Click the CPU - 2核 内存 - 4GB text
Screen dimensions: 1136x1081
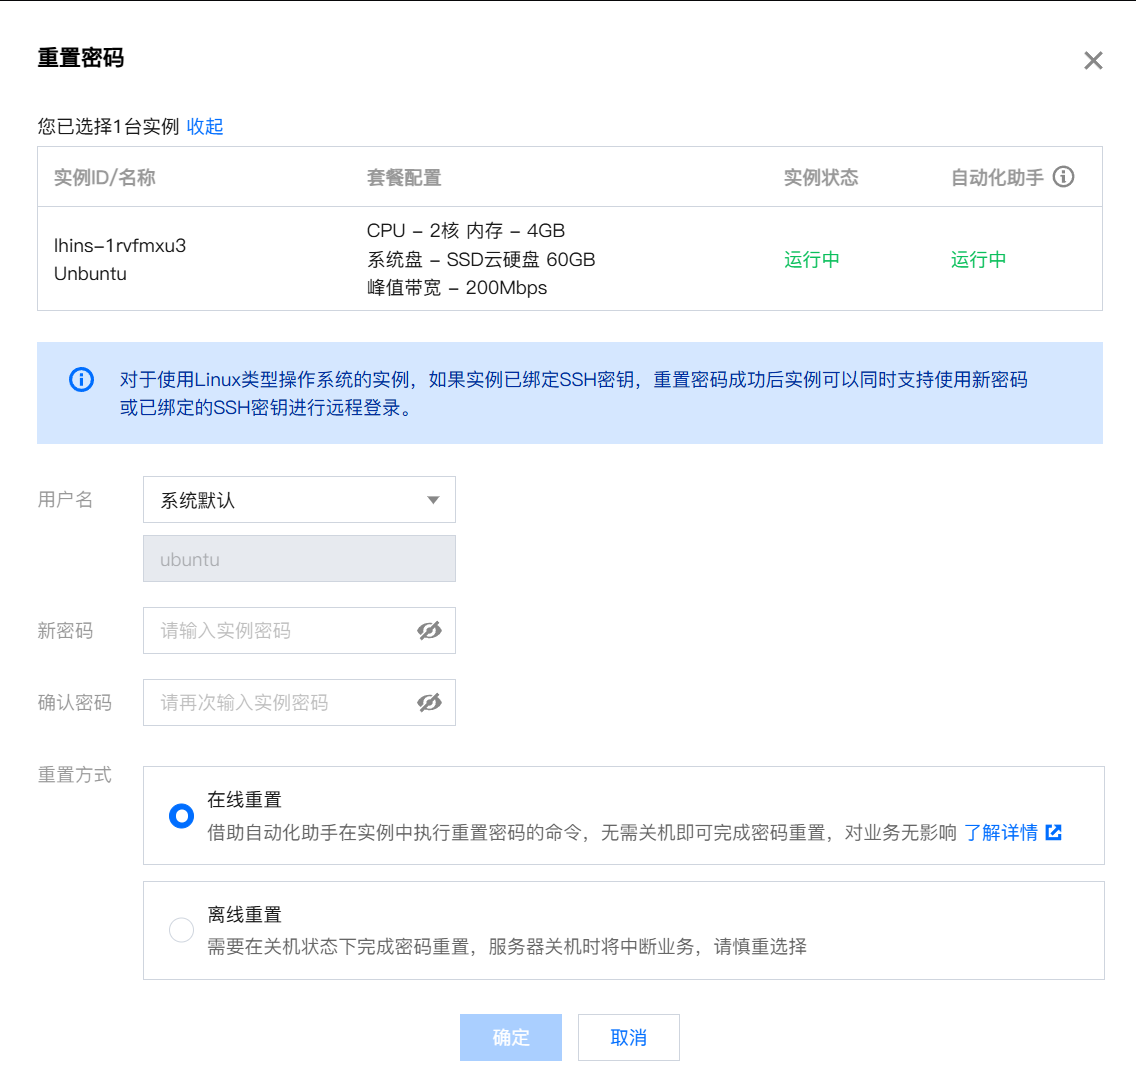pyautogui.click(x=466, y=230)
